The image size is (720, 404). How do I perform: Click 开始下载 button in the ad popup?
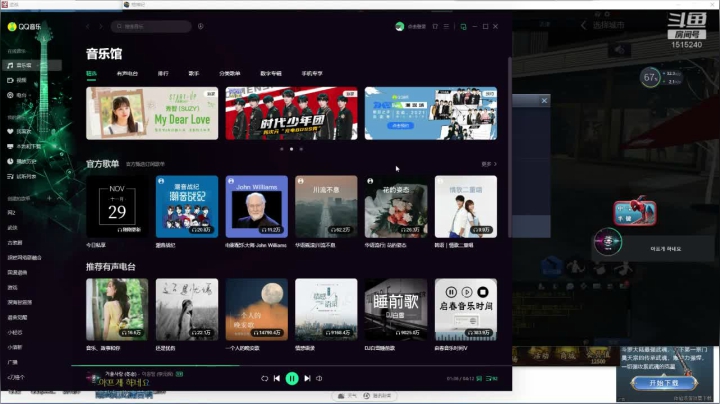click(664, 382)
